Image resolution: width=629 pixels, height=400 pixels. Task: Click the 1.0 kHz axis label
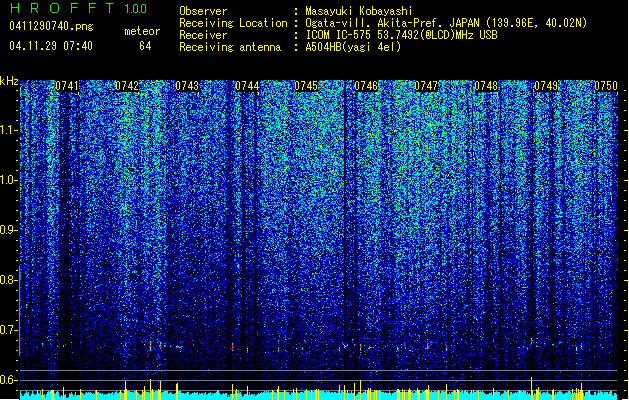9,180
